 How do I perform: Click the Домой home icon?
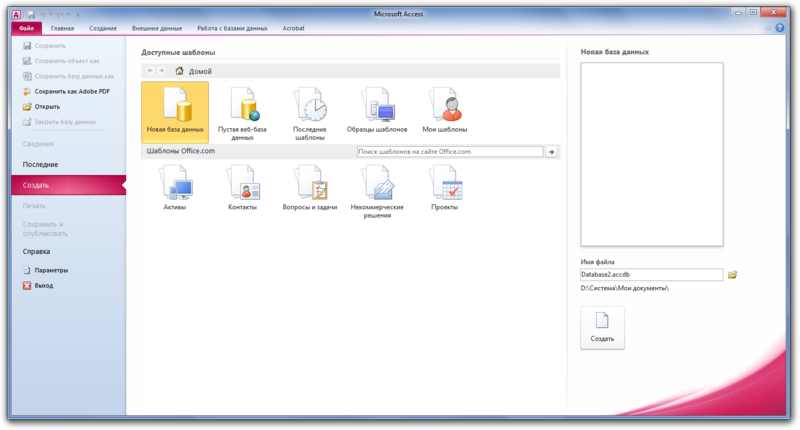point(180,71)
